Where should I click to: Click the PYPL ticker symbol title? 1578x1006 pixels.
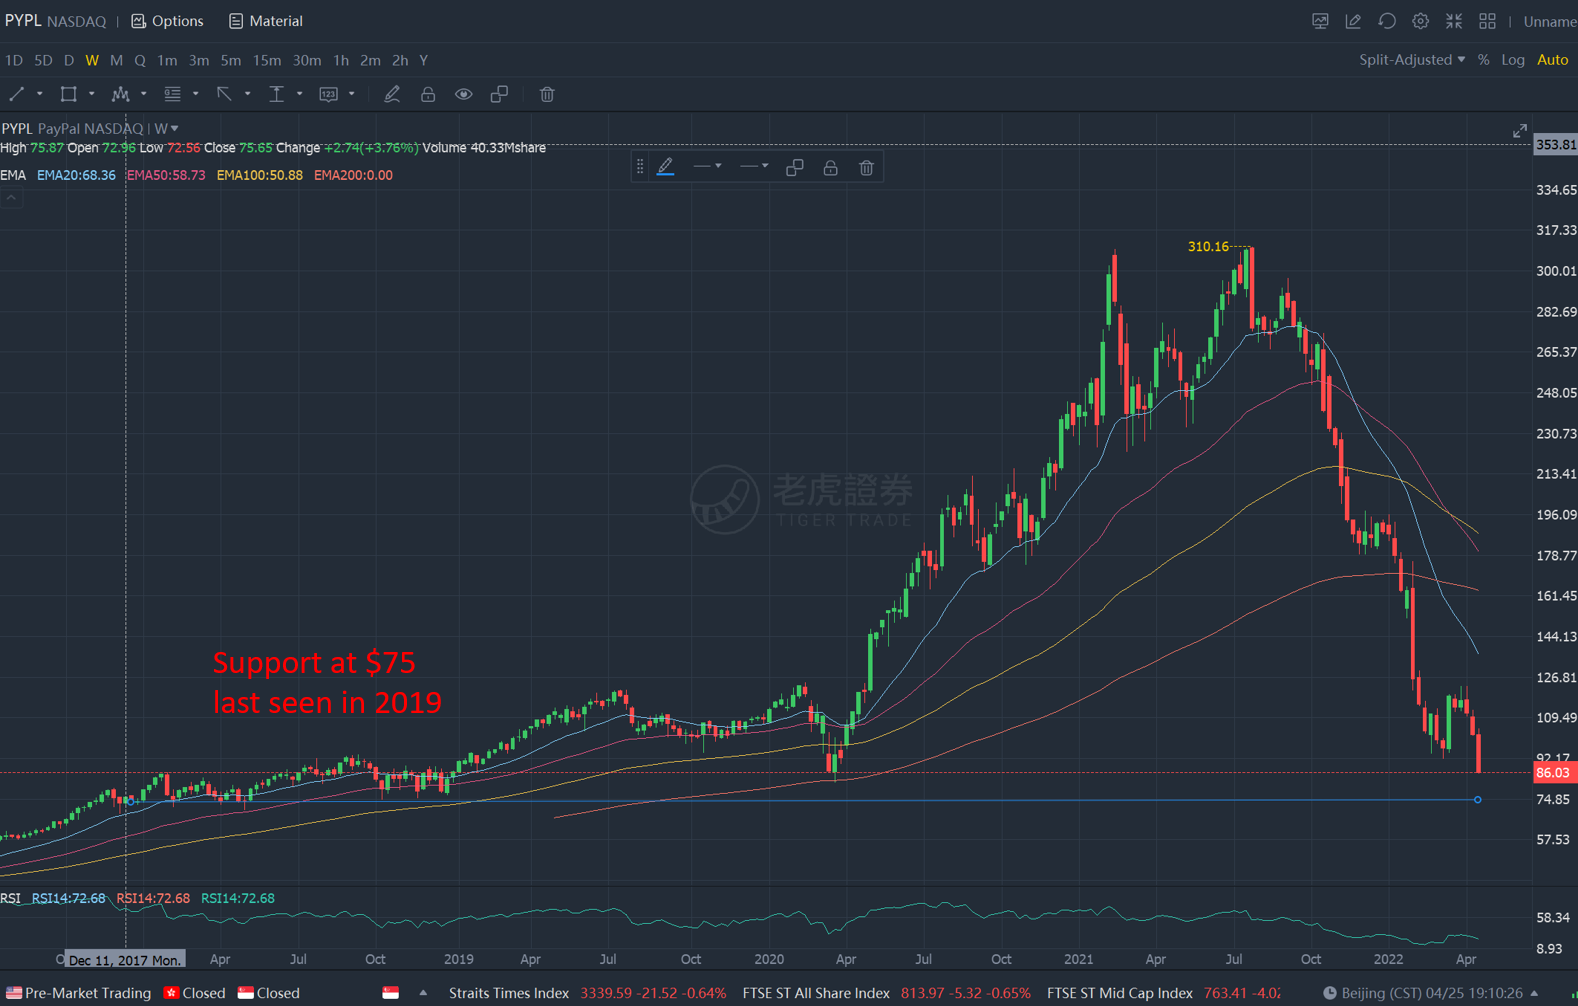pos(23,21)
